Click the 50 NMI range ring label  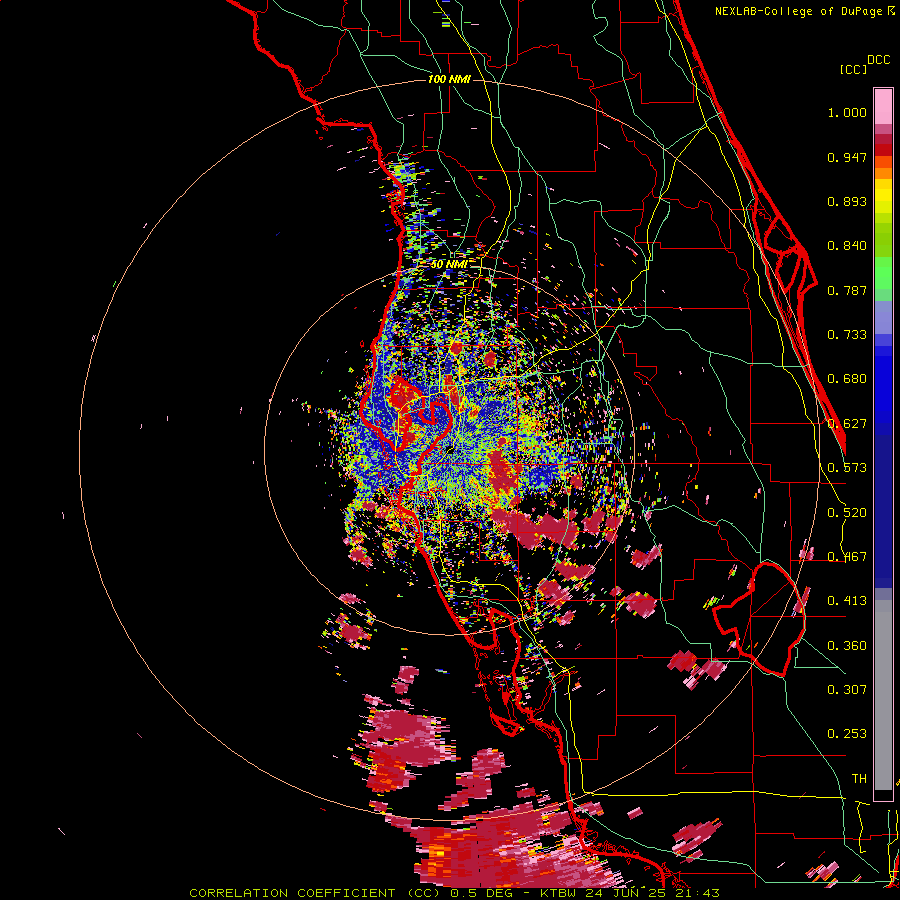point(449,264)
